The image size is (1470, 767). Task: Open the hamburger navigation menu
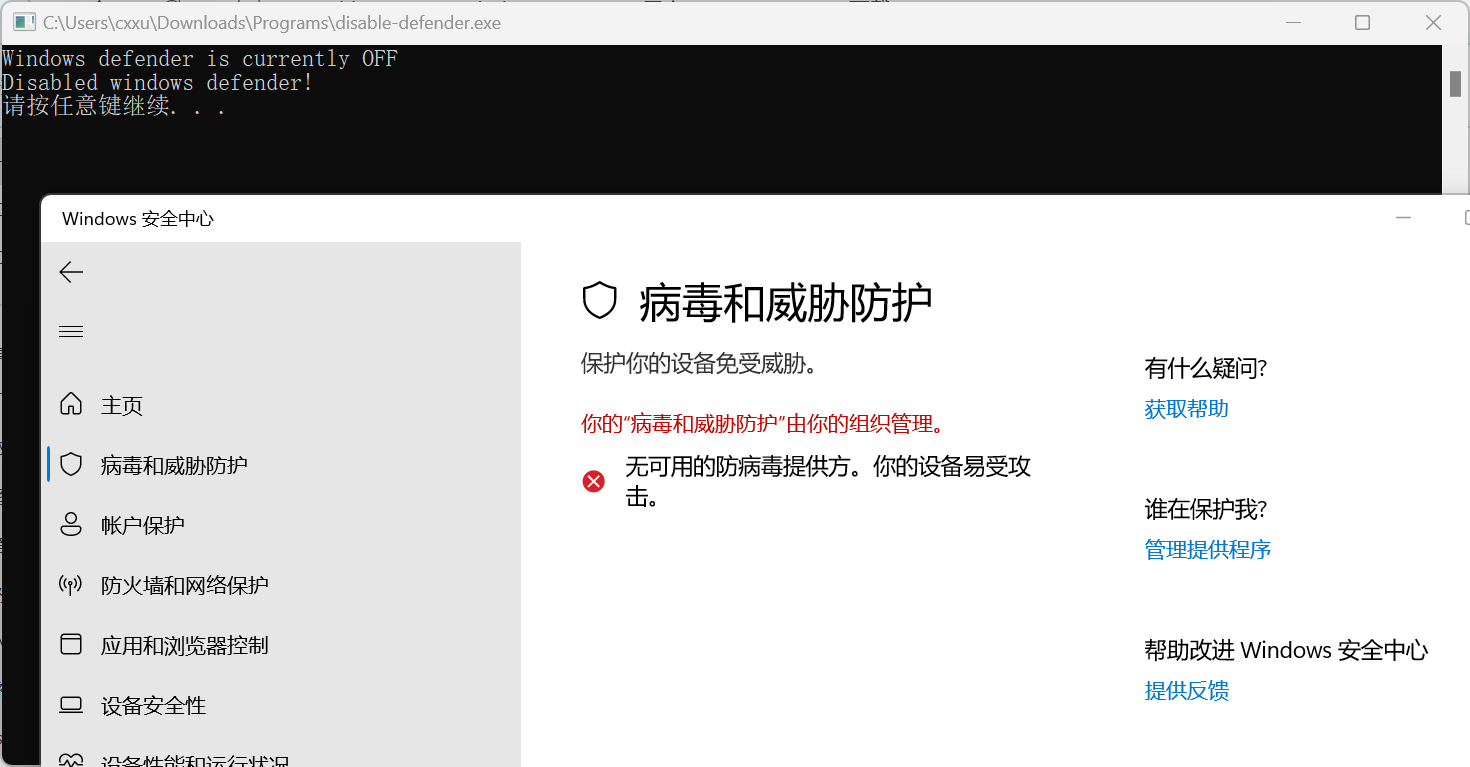(71, 332)
